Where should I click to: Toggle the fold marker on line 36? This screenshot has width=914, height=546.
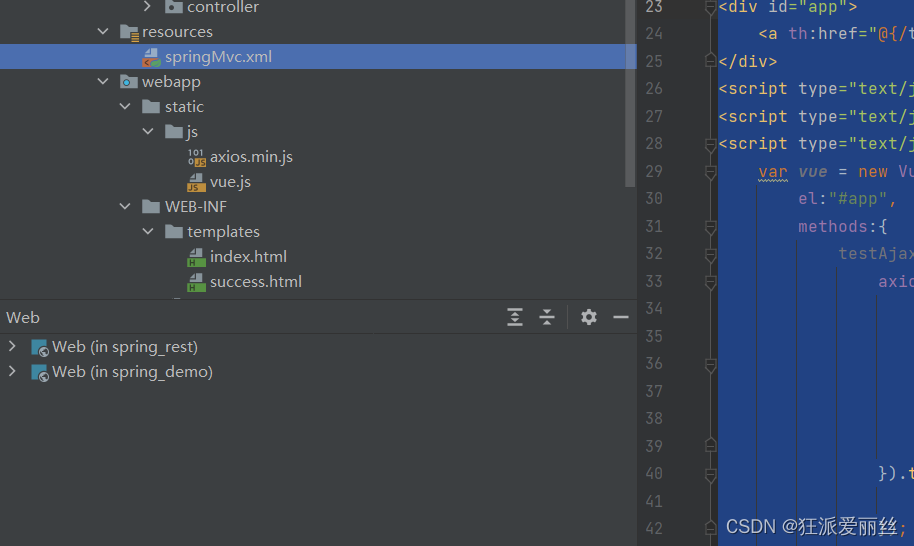(x=711, y=365)
